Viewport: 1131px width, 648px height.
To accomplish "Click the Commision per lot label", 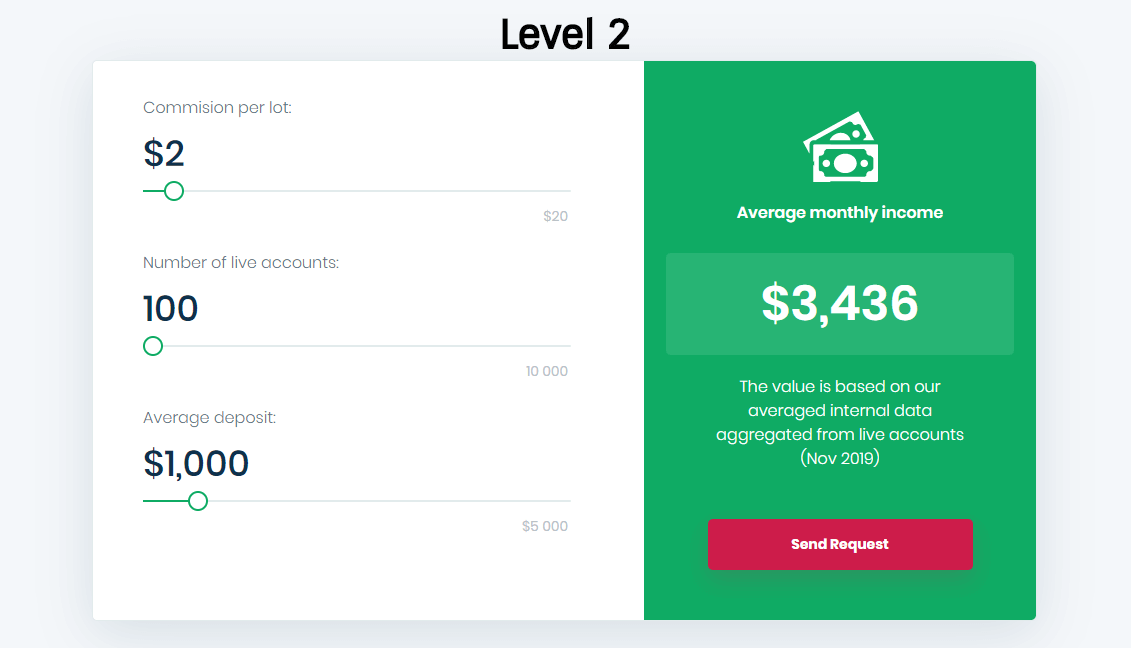I will [x=217, y=108].
